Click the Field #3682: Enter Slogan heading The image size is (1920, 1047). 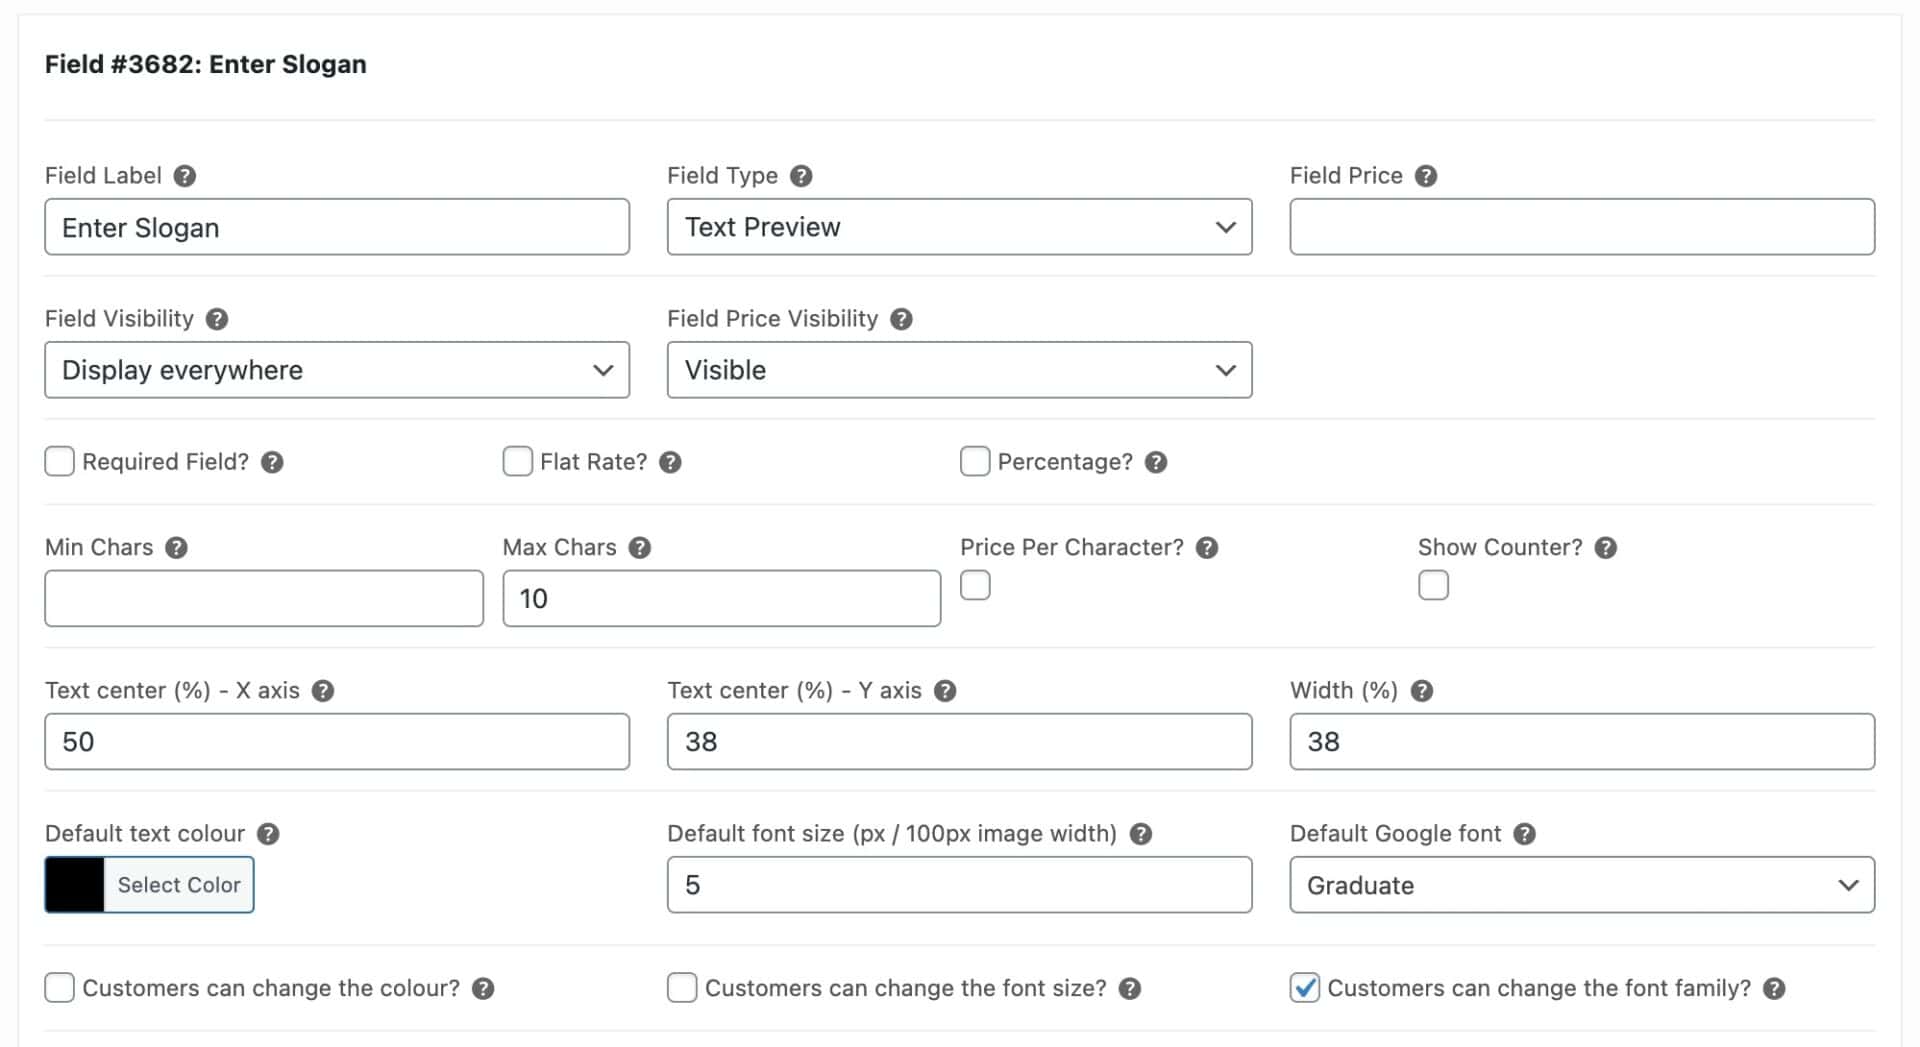coord(206,64)
